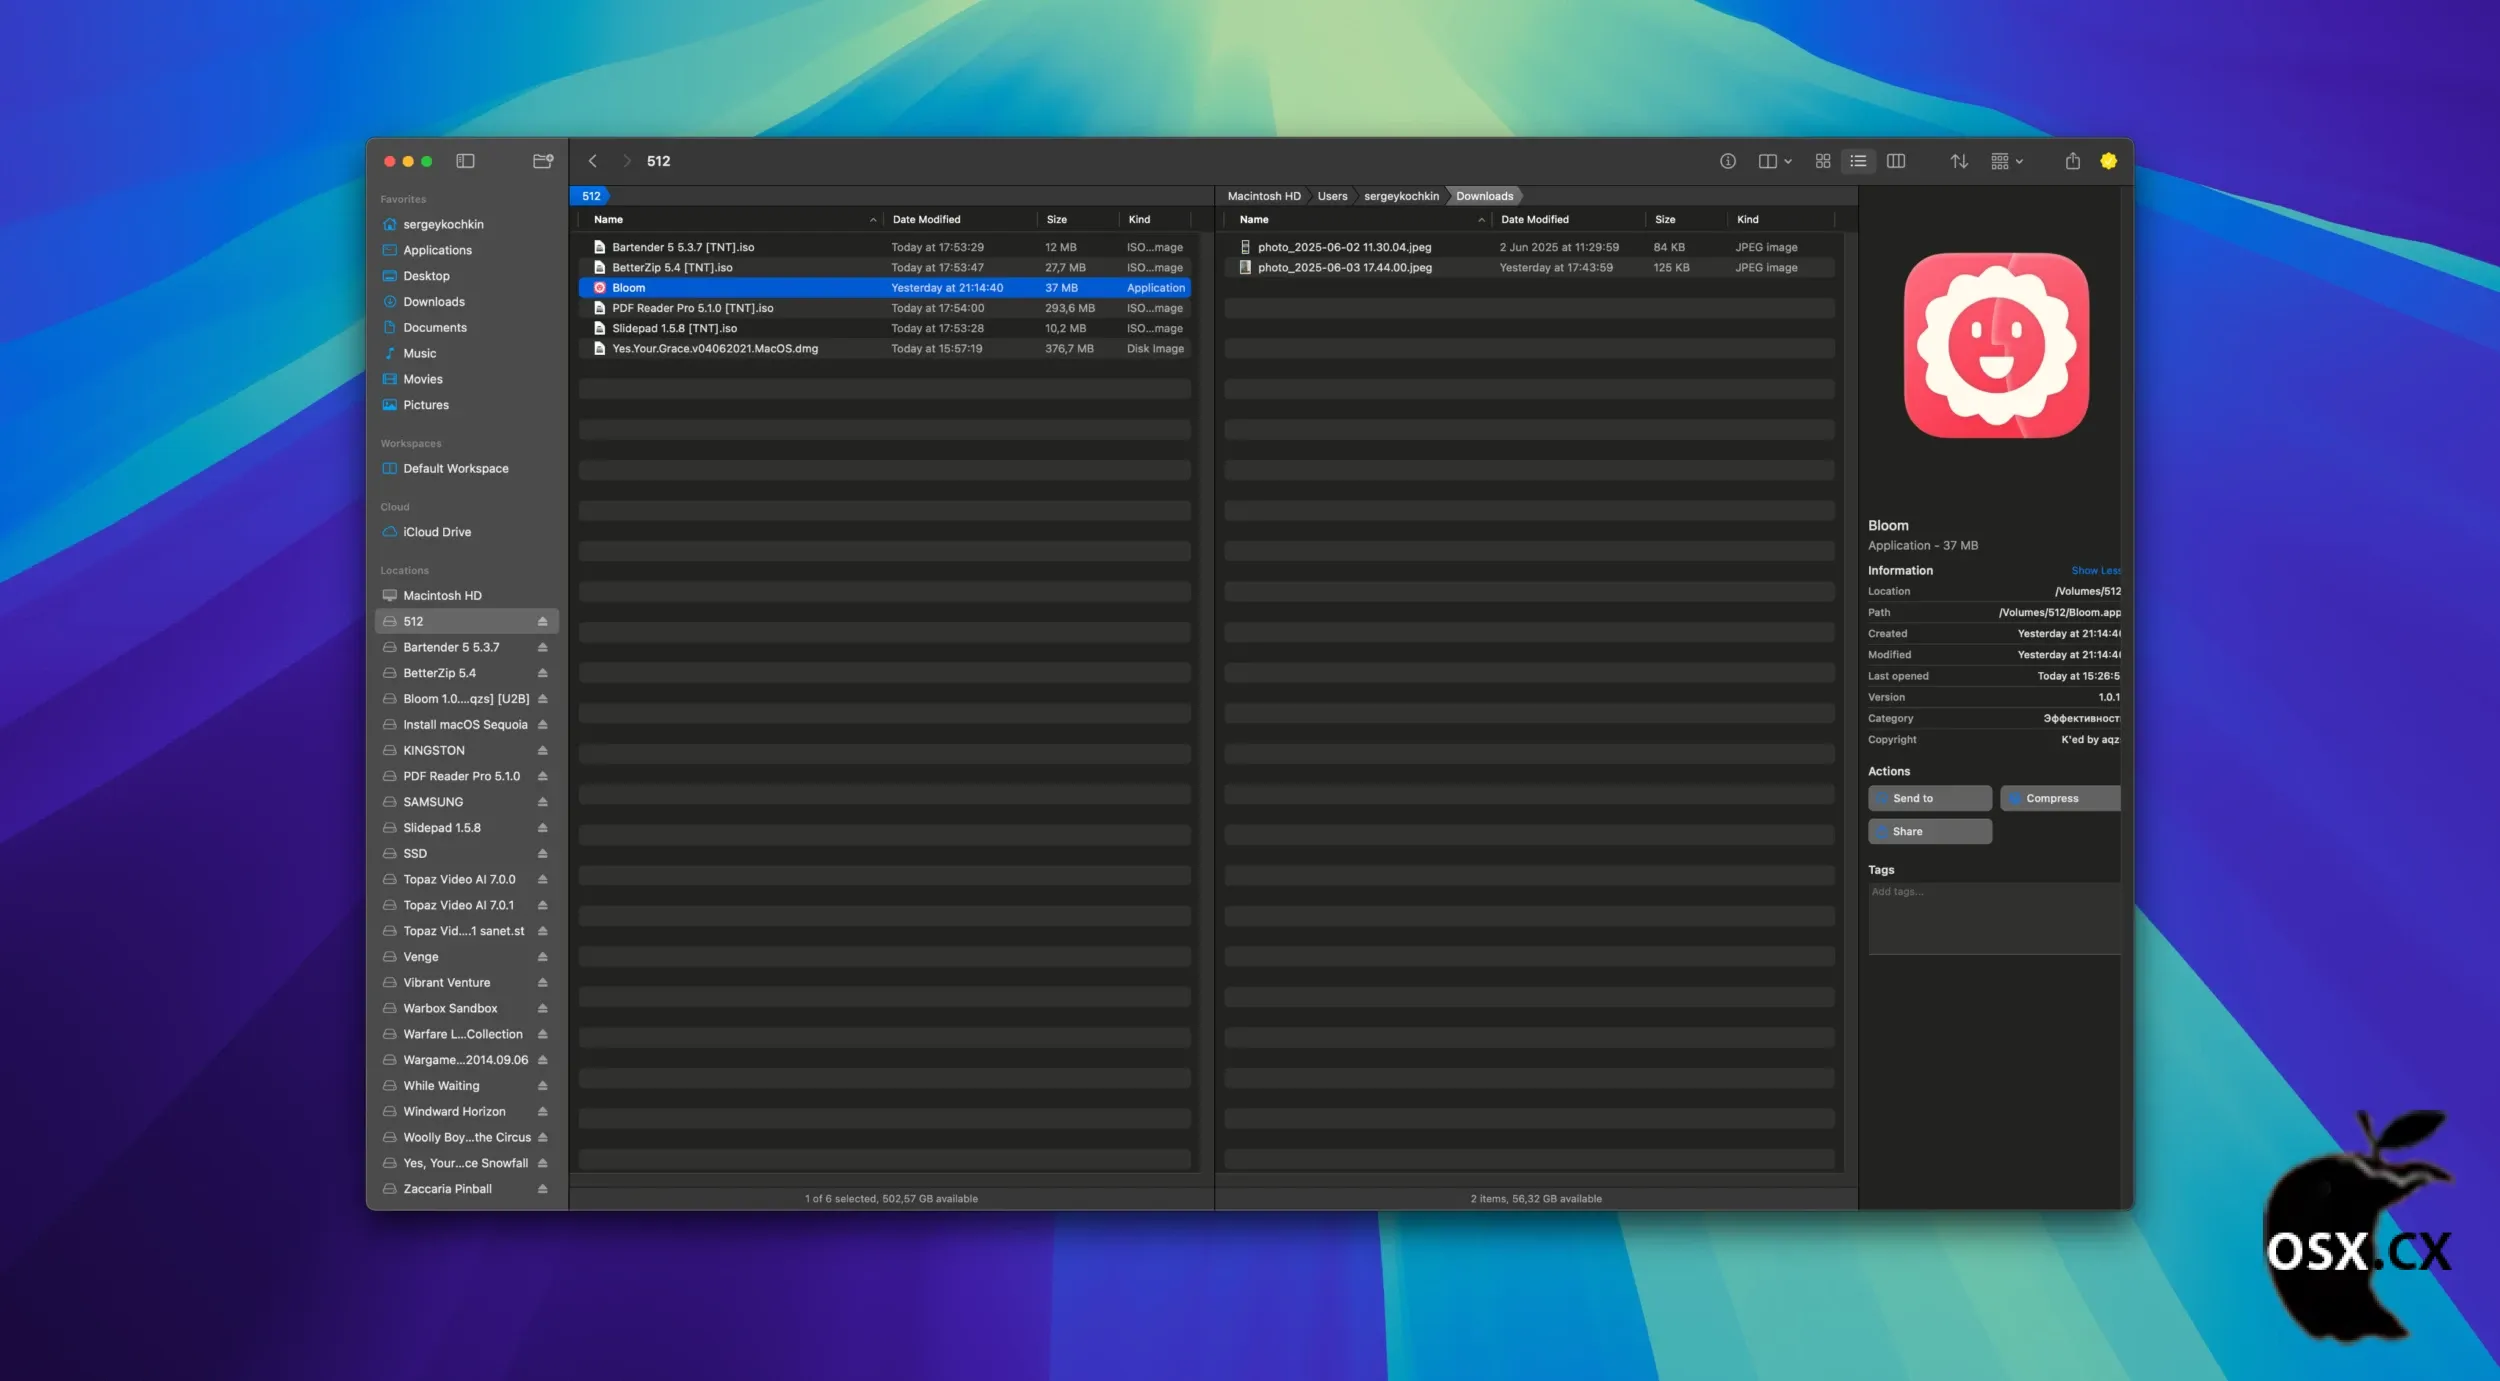Image resolution: width=2500 pixels, height=1381 pixels.
Task: Click Macintosh HD in right pane breadcrumb
Action: [x=1264, y=196]
